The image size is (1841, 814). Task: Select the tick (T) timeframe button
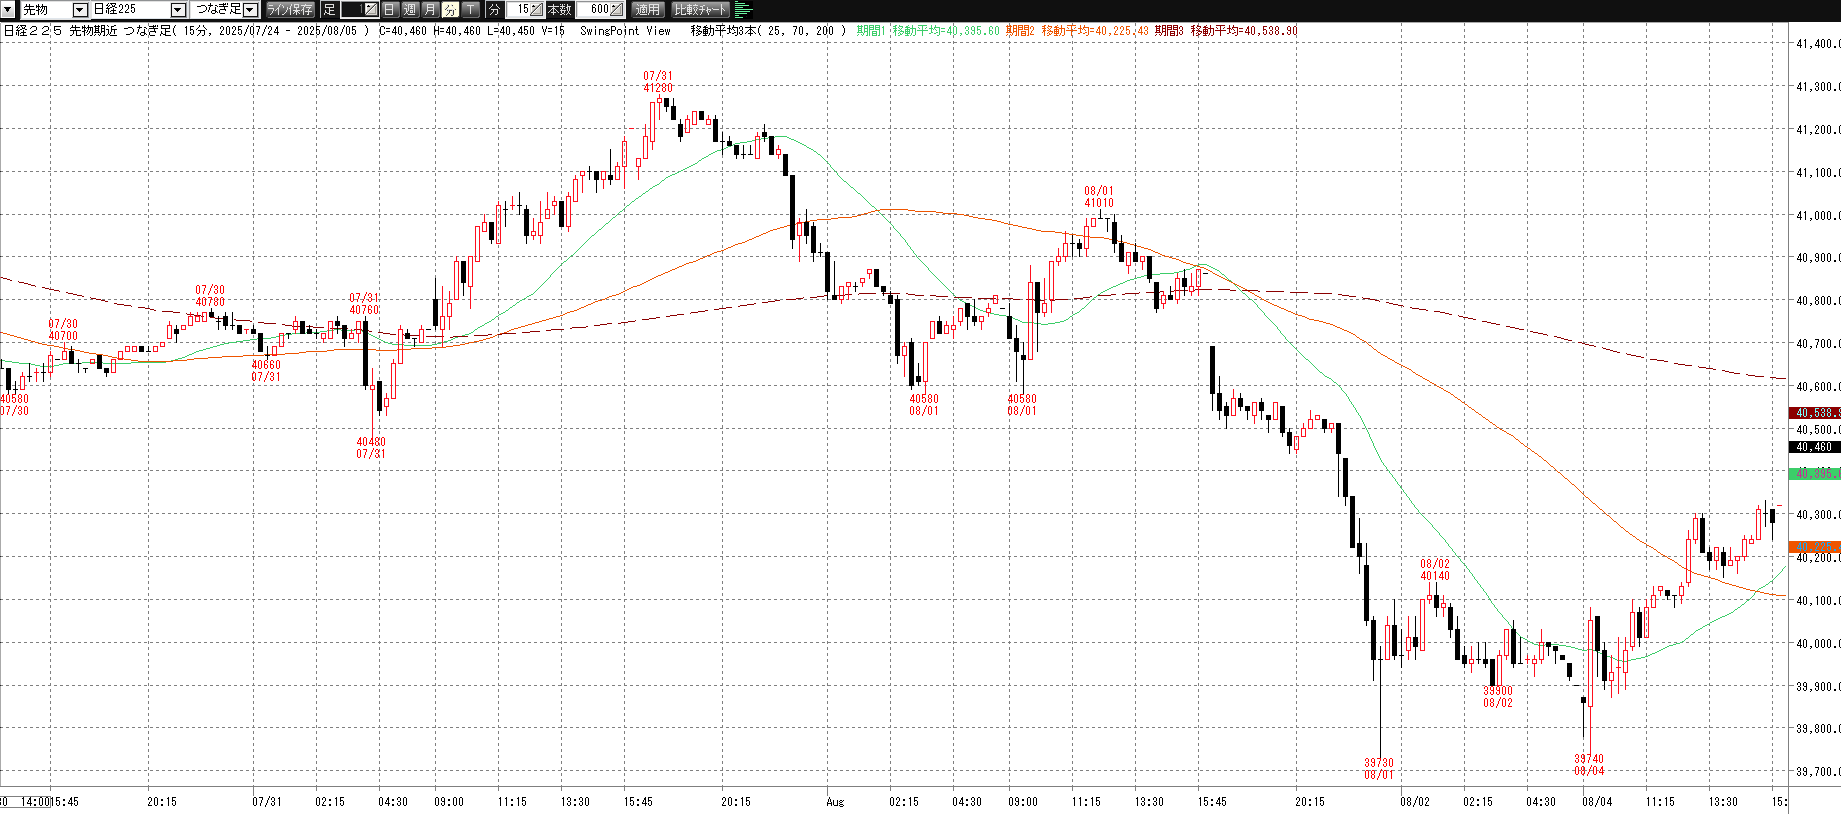471,10
